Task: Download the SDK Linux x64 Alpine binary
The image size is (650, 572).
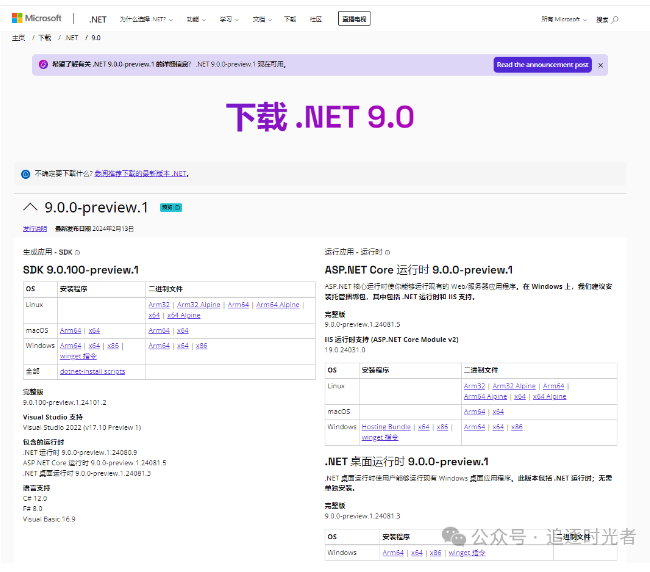Action: coord(184,315)
